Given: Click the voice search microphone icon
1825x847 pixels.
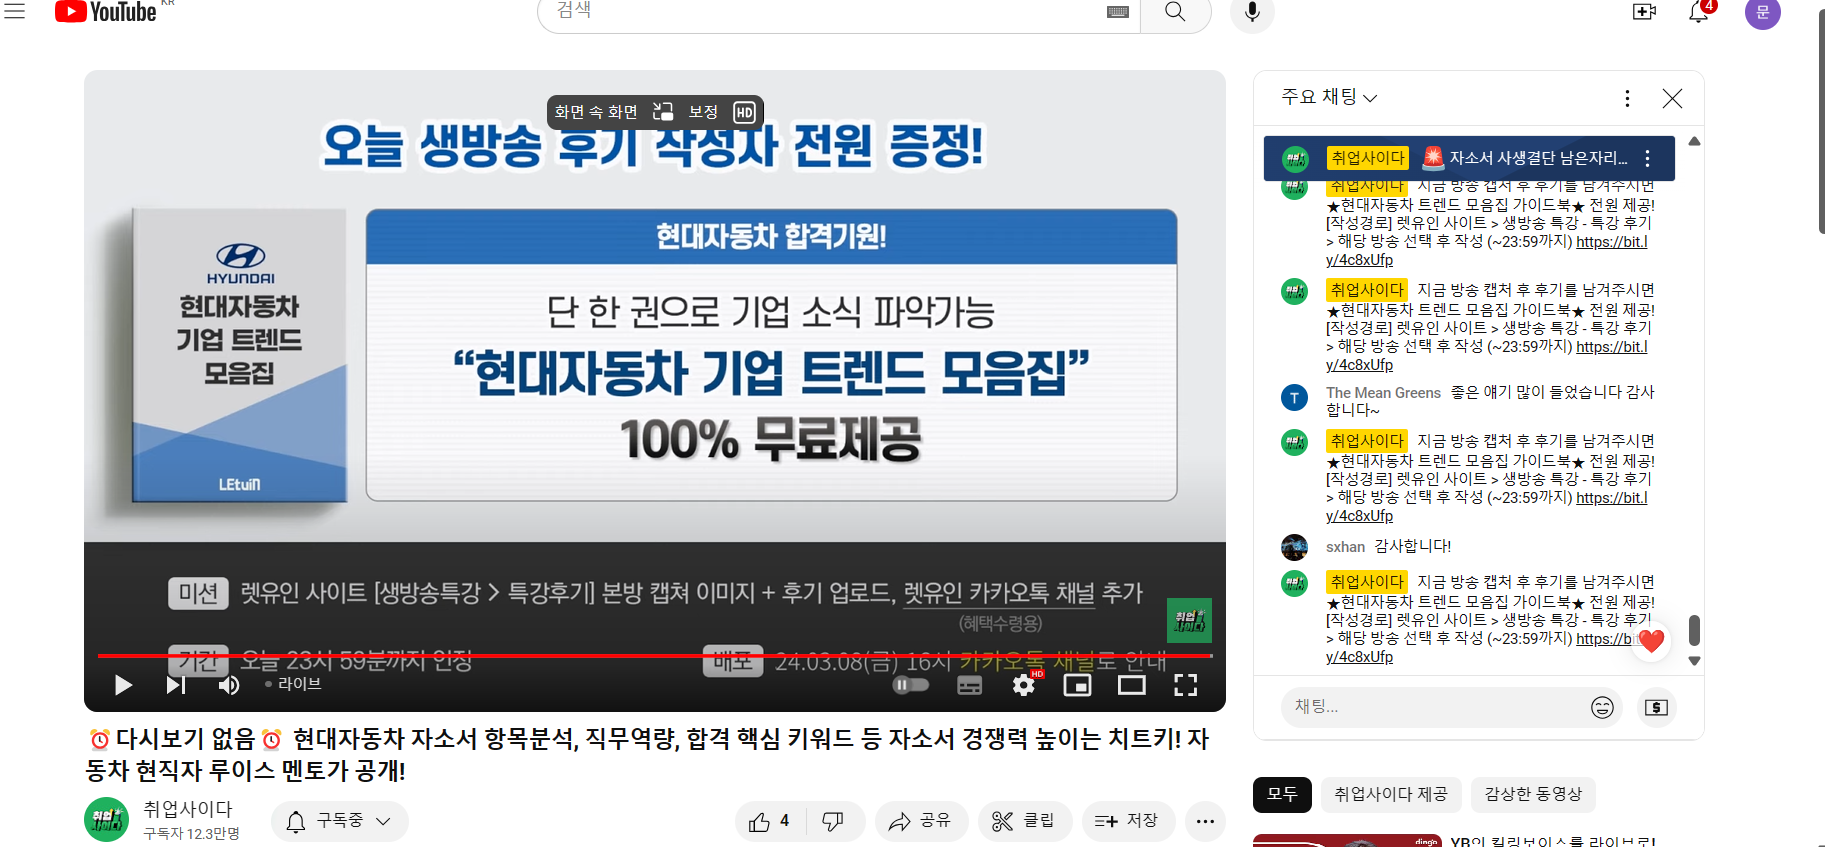Looking at the screenshot, I should (x=1252, y=12).
